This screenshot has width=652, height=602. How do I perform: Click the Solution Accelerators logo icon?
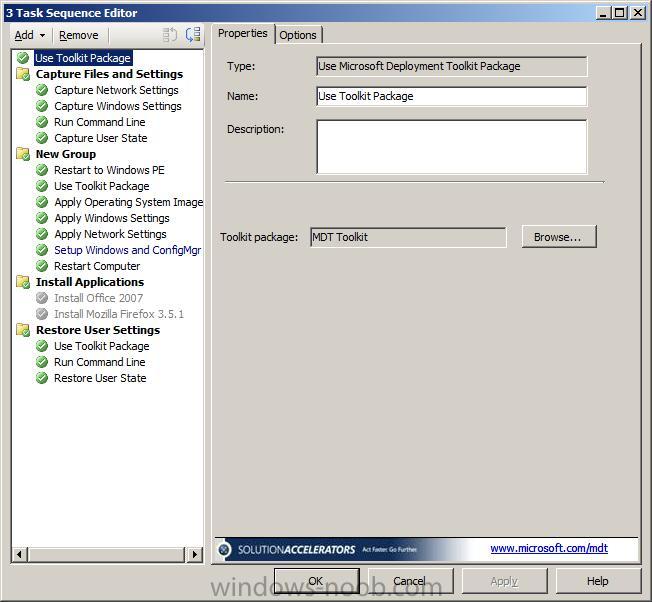[224, 550]
